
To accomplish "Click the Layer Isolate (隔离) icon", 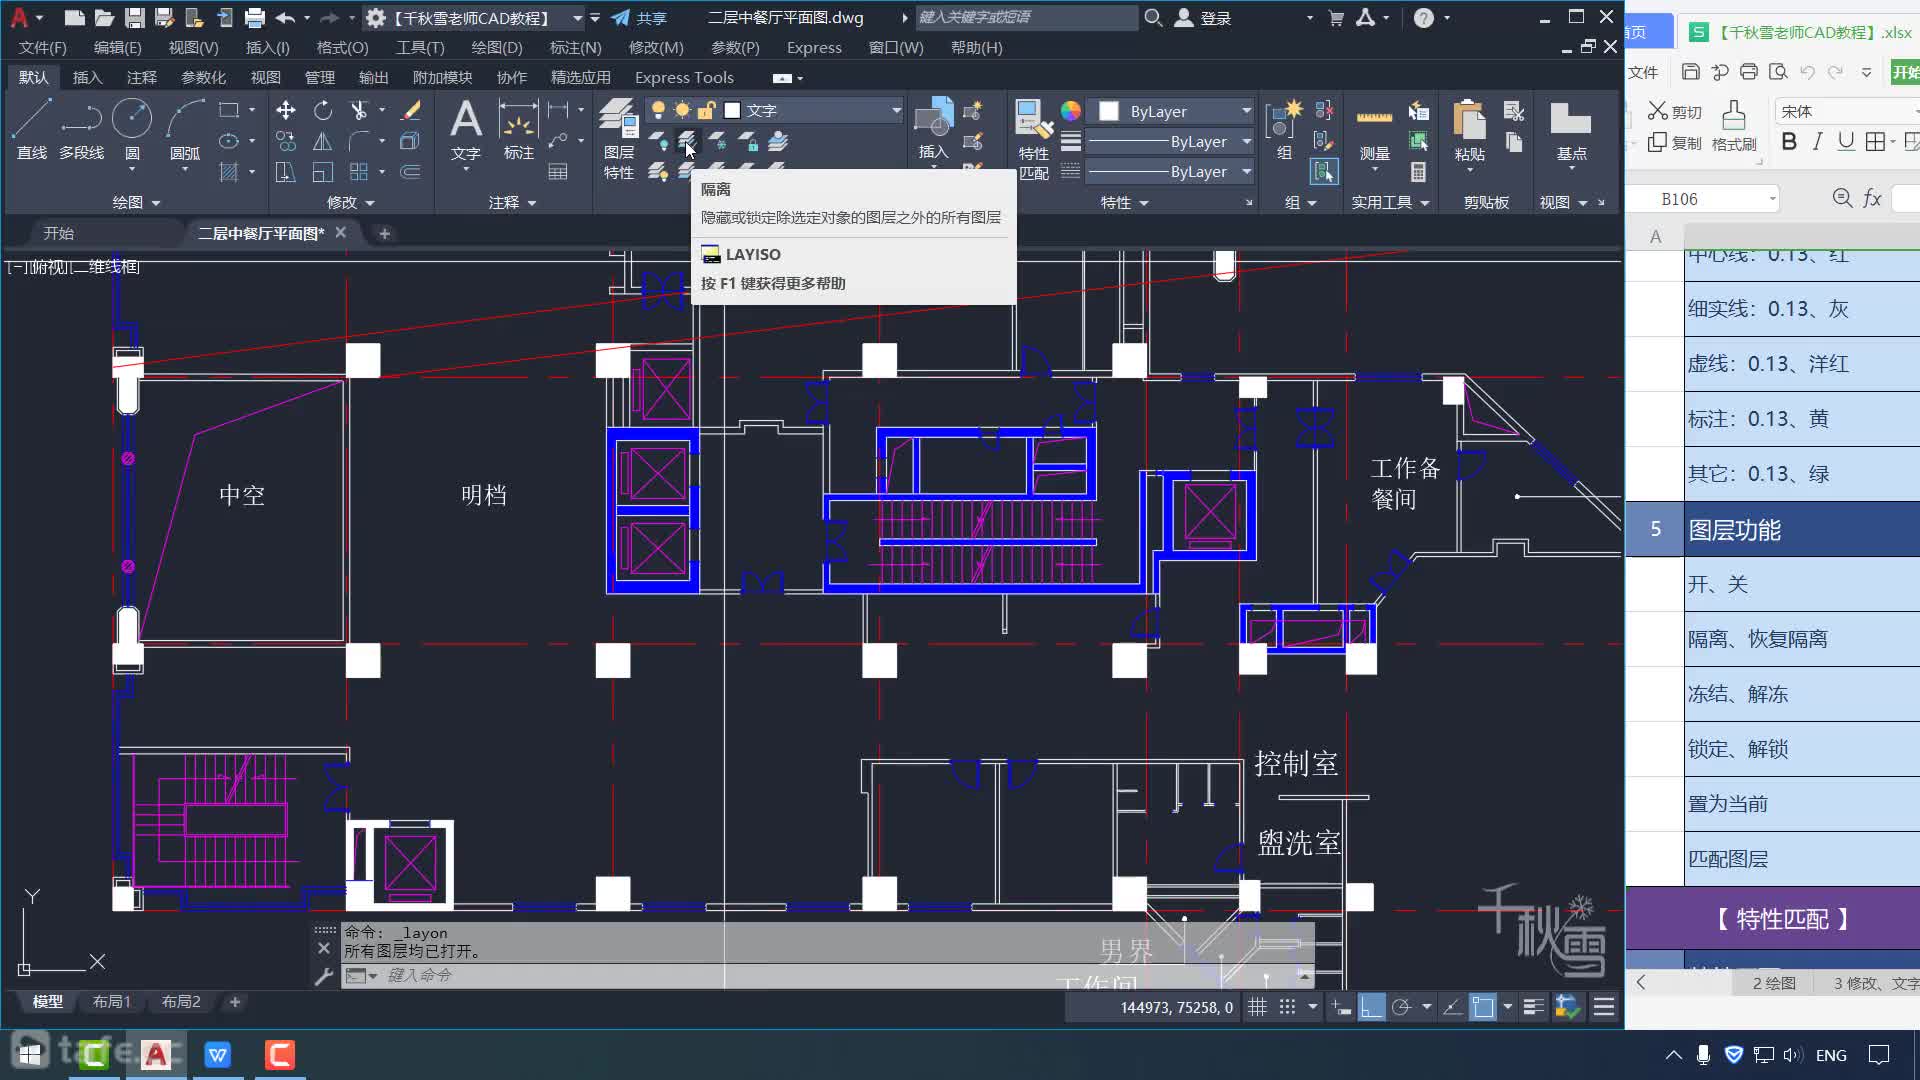I will coord(687,142).
